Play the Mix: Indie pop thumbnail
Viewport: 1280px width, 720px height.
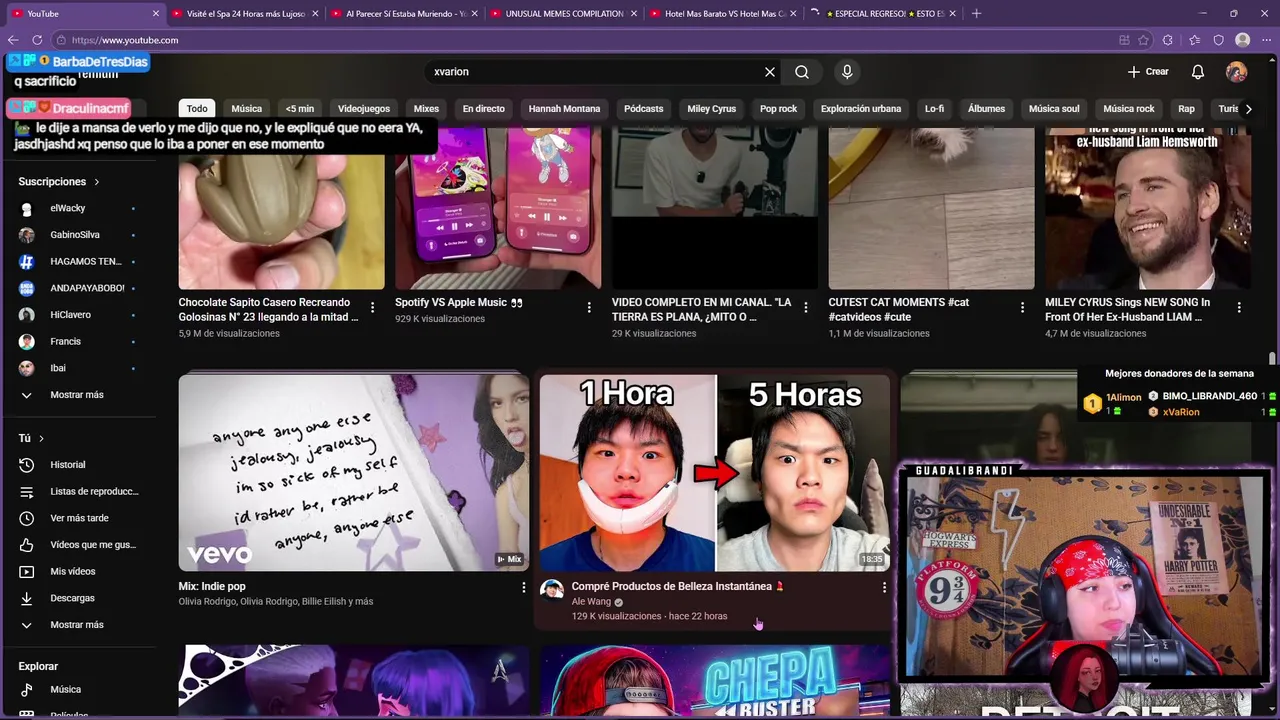click(x=354, y=473)
